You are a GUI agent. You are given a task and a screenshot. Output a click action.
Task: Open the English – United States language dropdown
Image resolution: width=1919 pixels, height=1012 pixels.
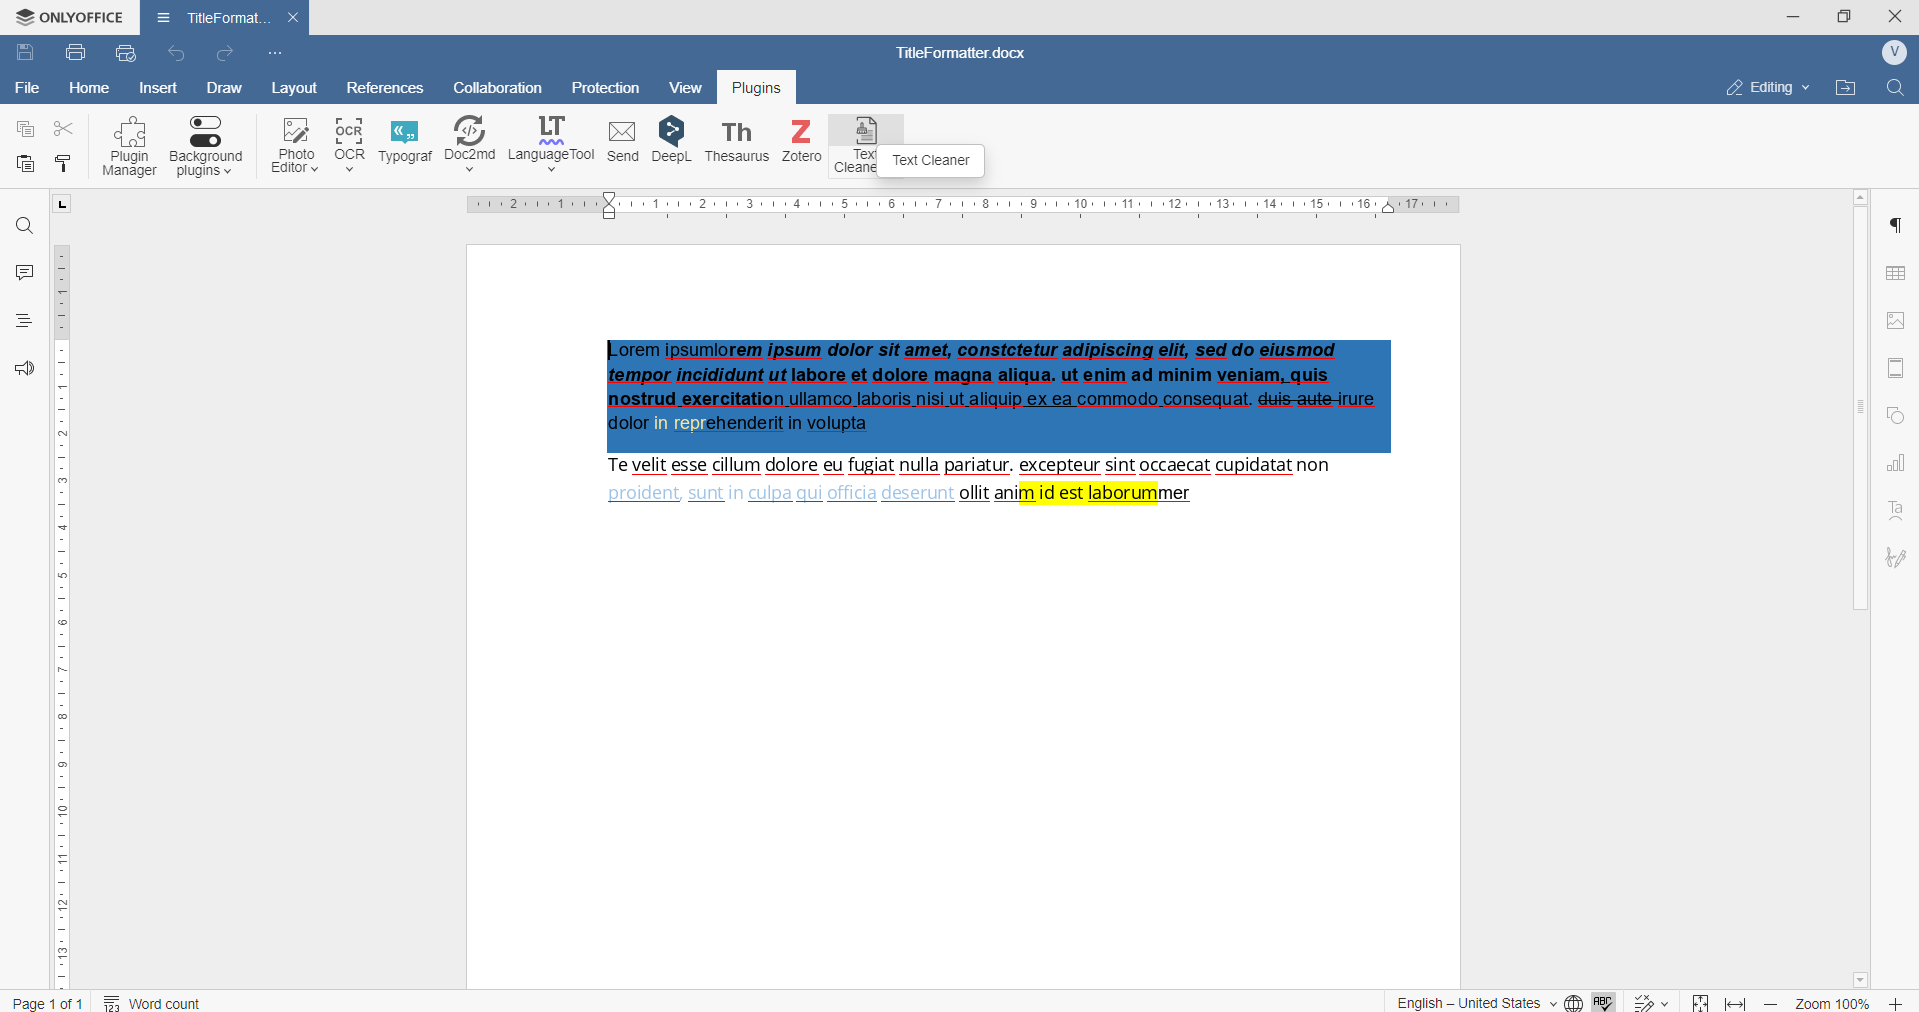pyautogui.click(x=1476, y=1003)
